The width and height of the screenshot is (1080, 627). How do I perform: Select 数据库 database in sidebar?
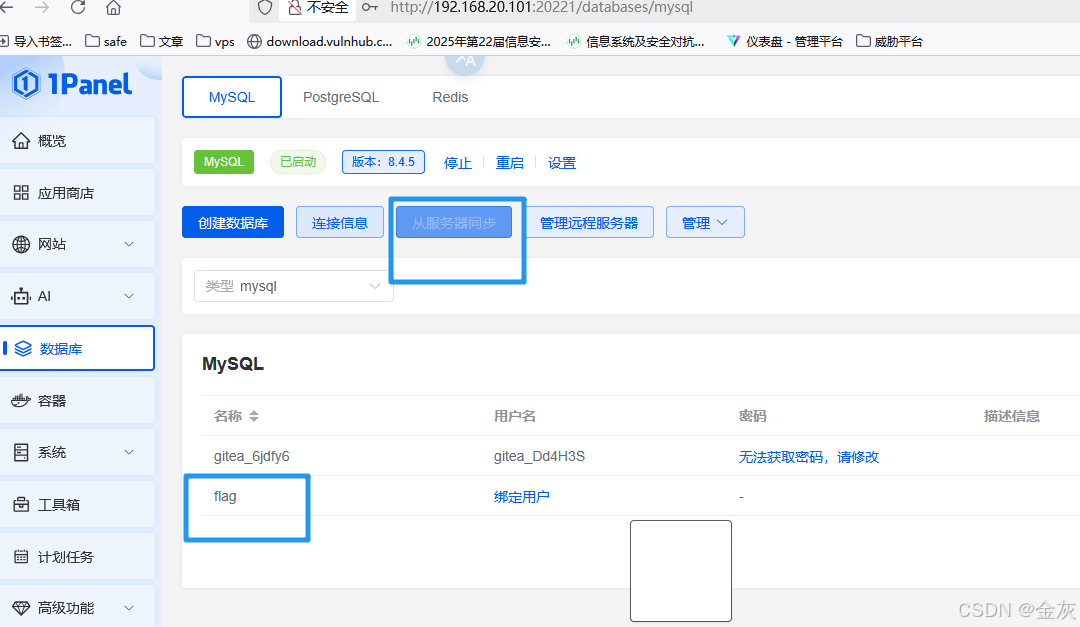pyautogui.click(x=77, y=348)
